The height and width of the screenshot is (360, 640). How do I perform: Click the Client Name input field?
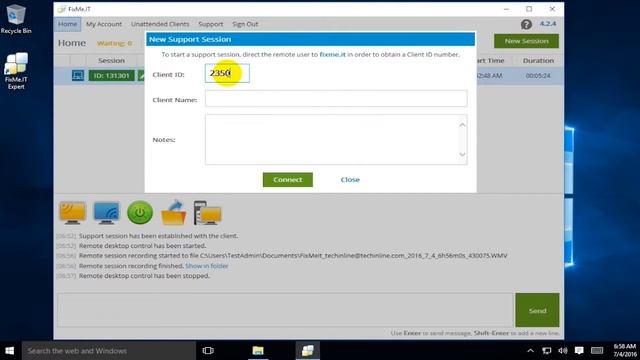[336, 98]
